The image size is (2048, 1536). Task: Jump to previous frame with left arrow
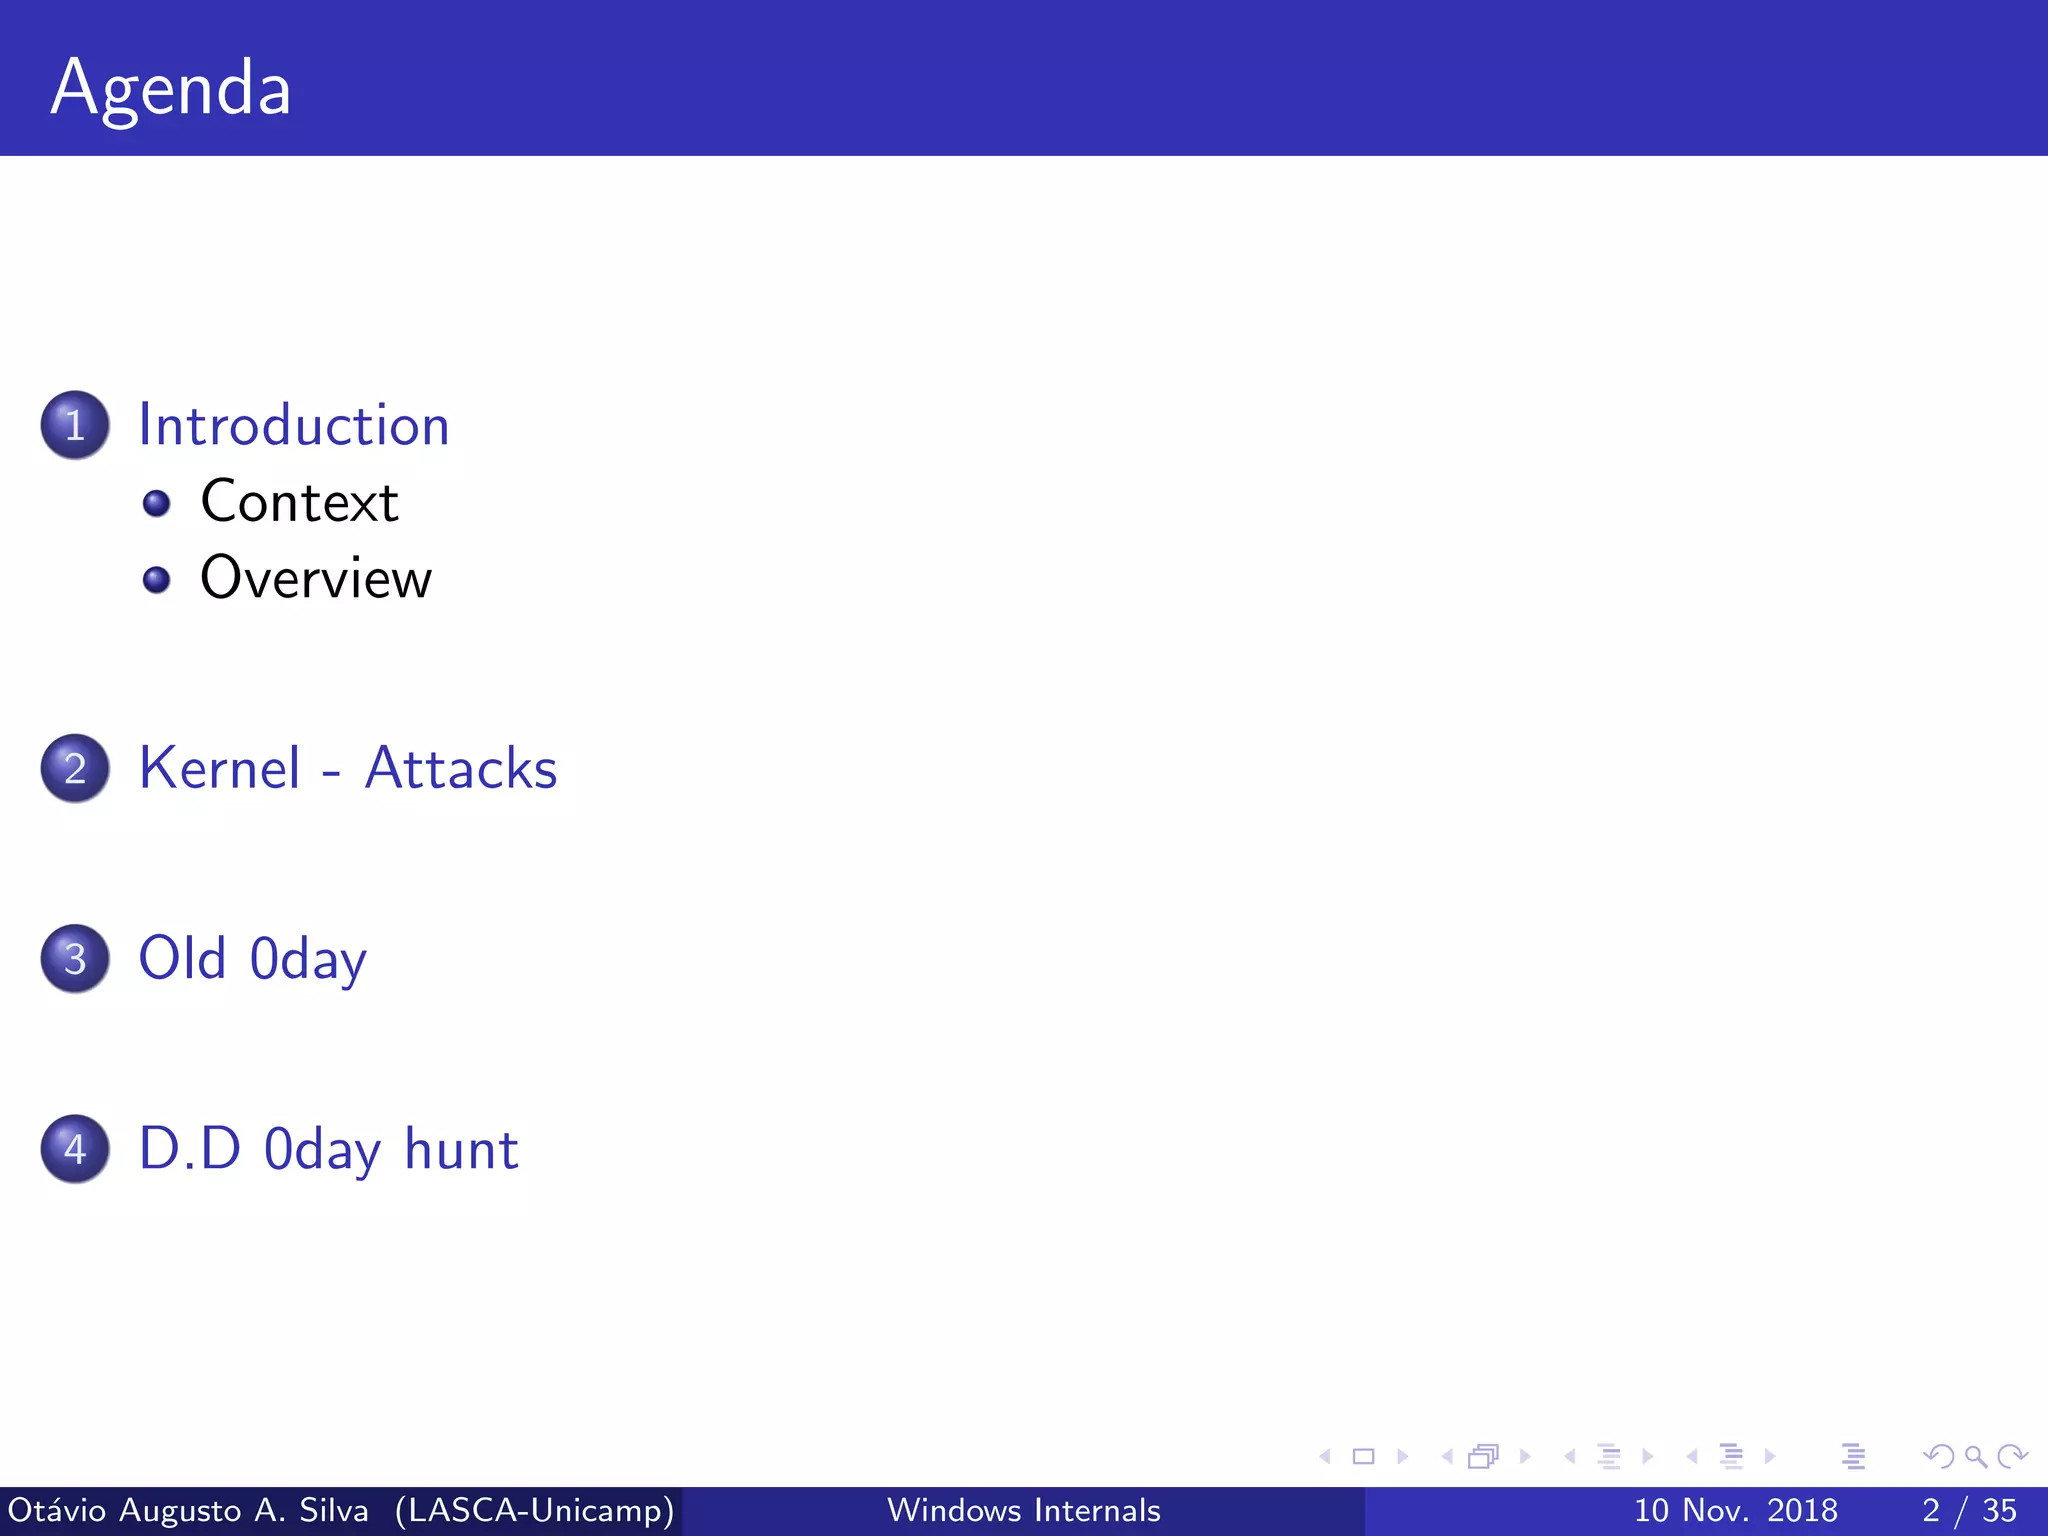click(1446, 1456)
